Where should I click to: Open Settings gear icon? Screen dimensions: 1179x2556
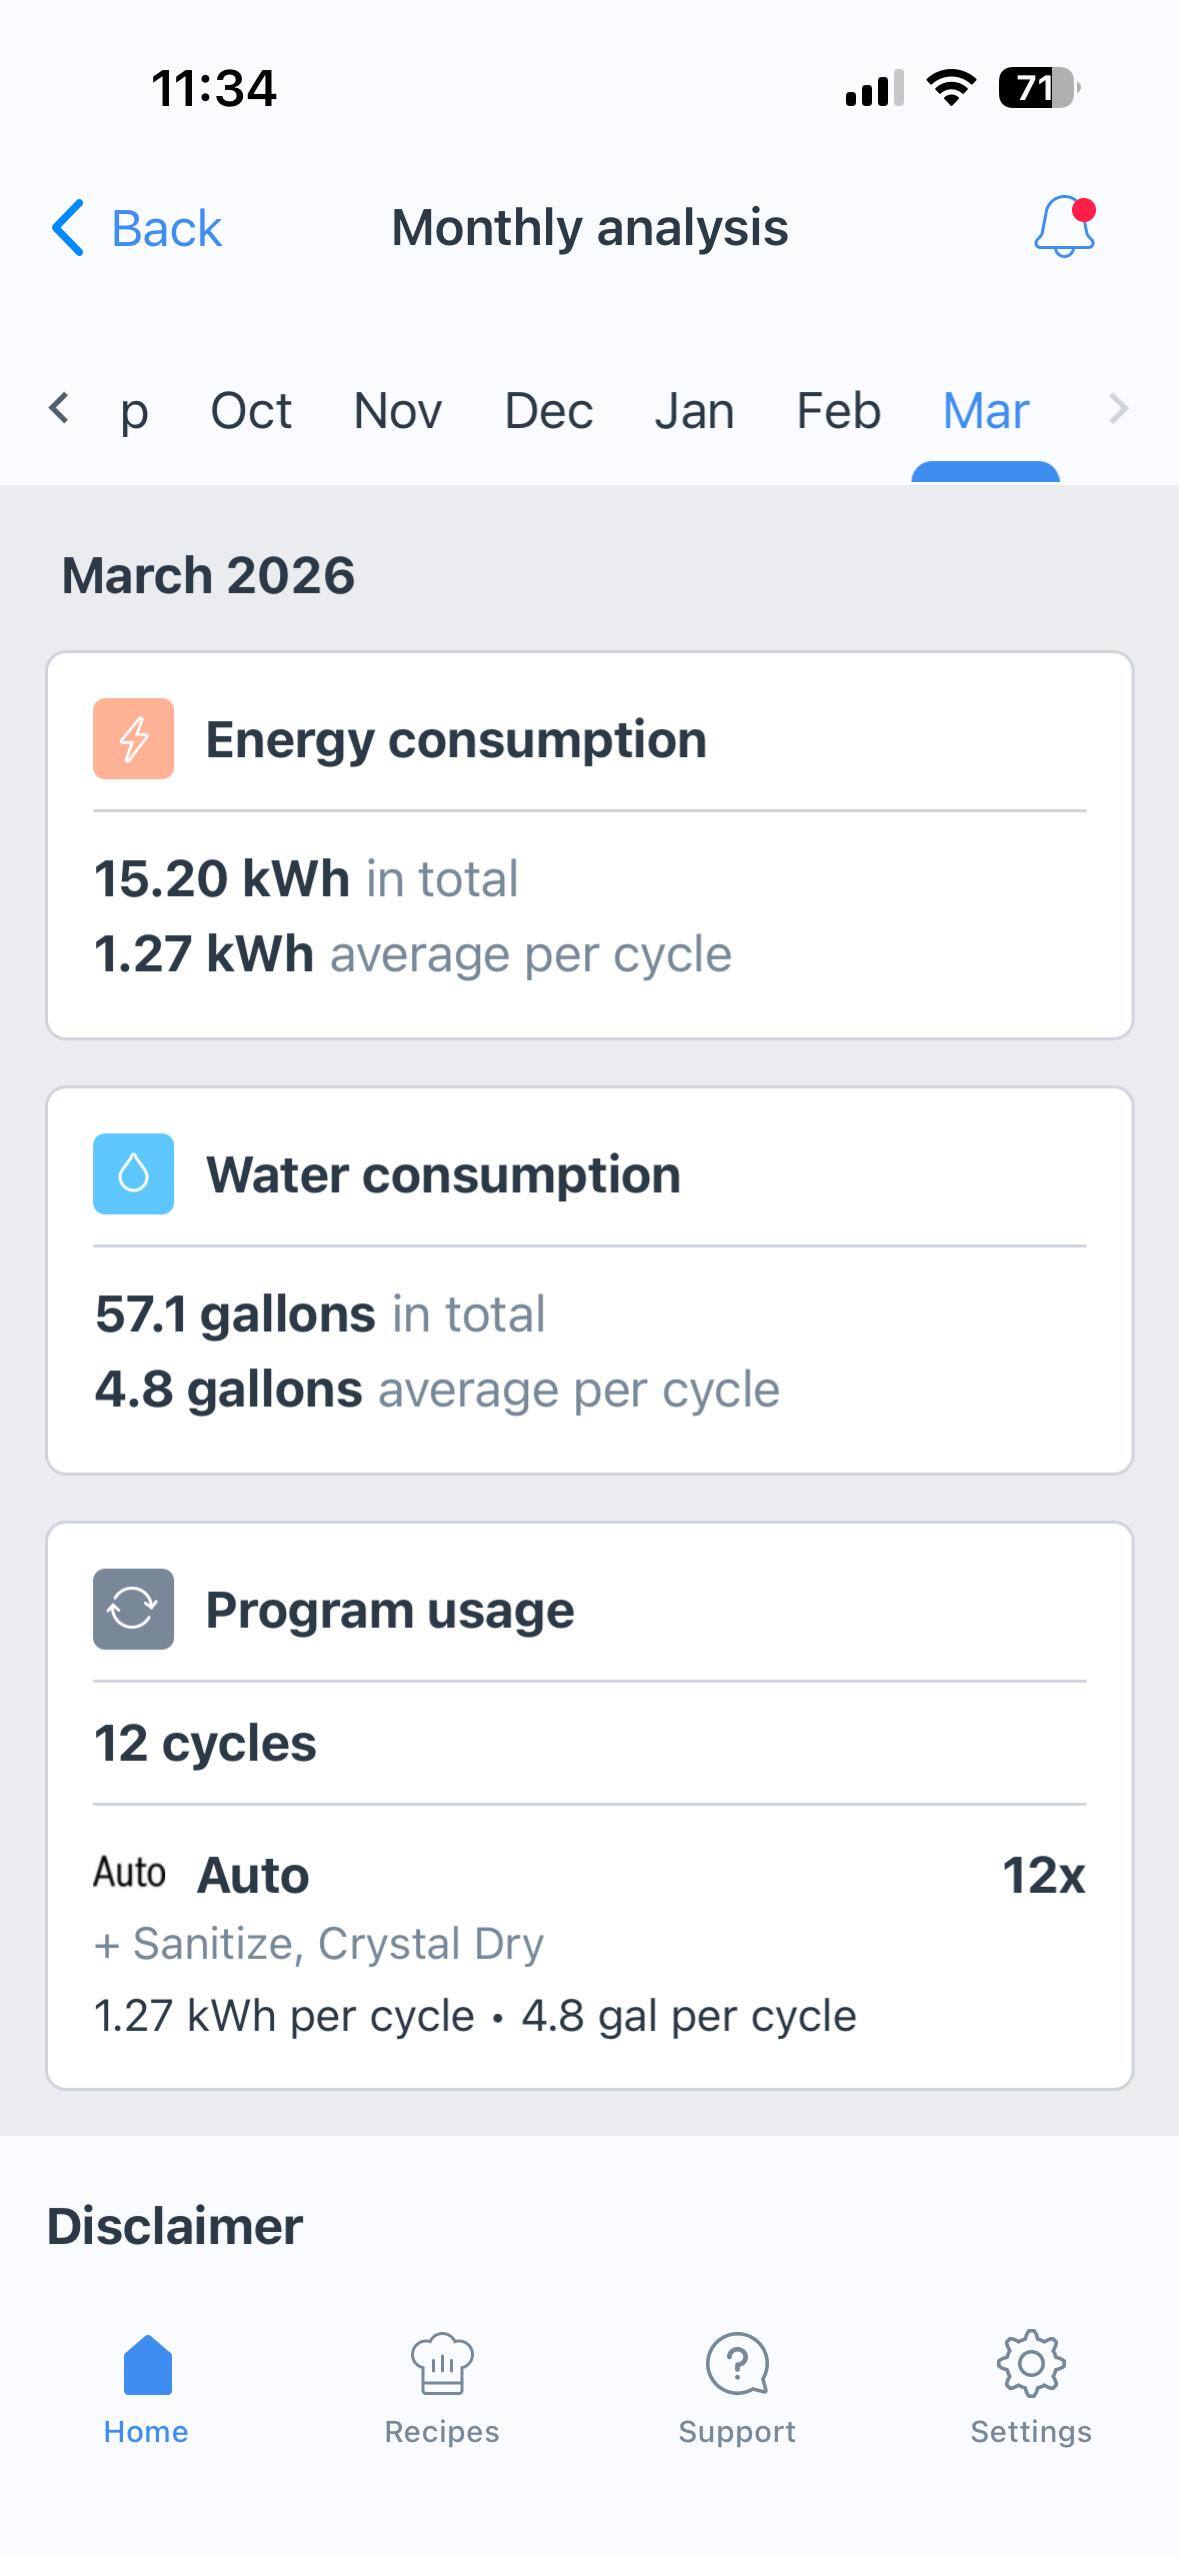point(1031,2364)
